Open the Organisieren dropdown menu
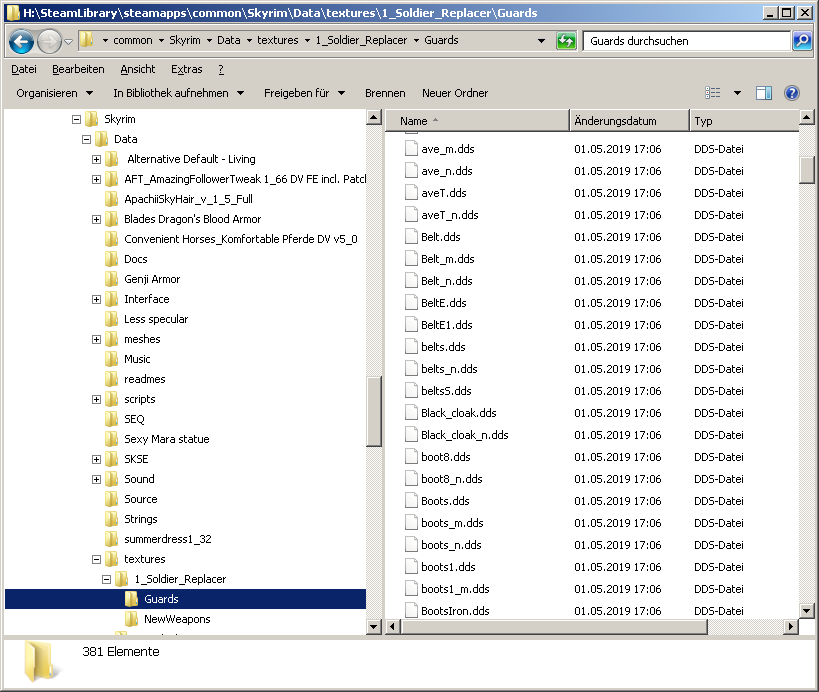819x692 pixels. (54, 93)
